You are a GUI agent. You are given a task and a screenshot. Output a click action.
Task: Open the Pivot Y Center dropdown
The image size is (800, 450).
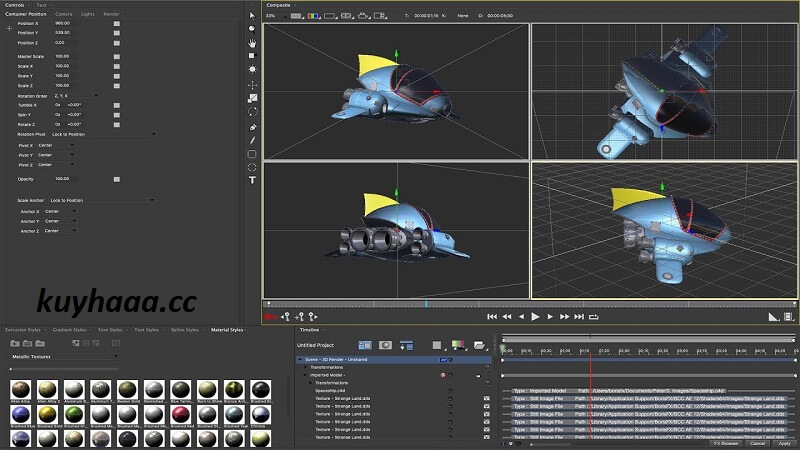(x=57, y=155)
